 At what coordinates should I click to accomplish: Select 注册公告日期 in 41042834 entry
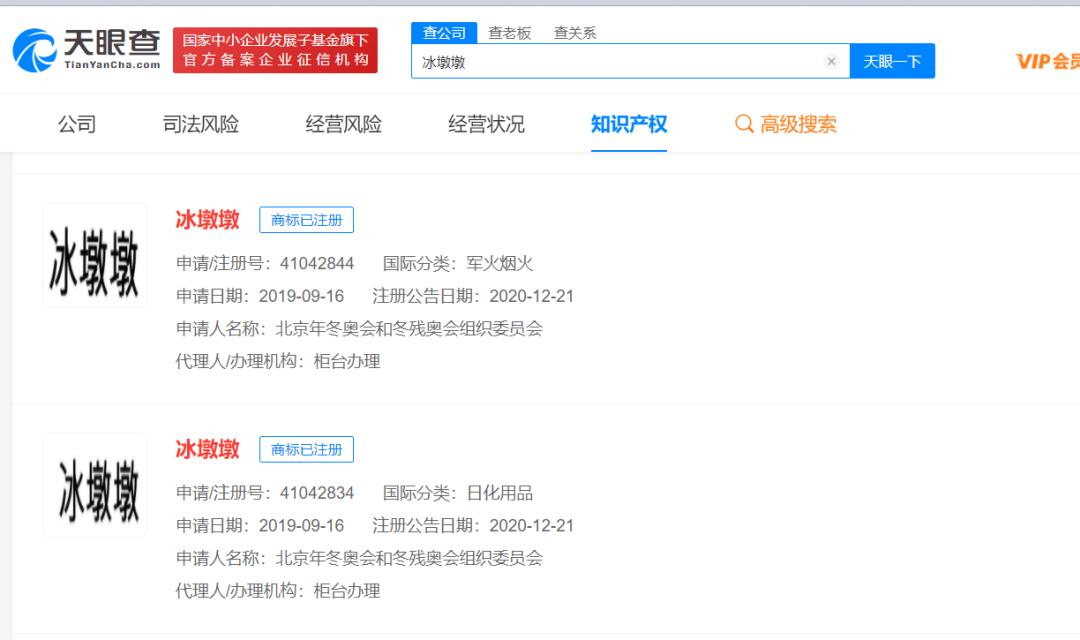pos(531,526)
